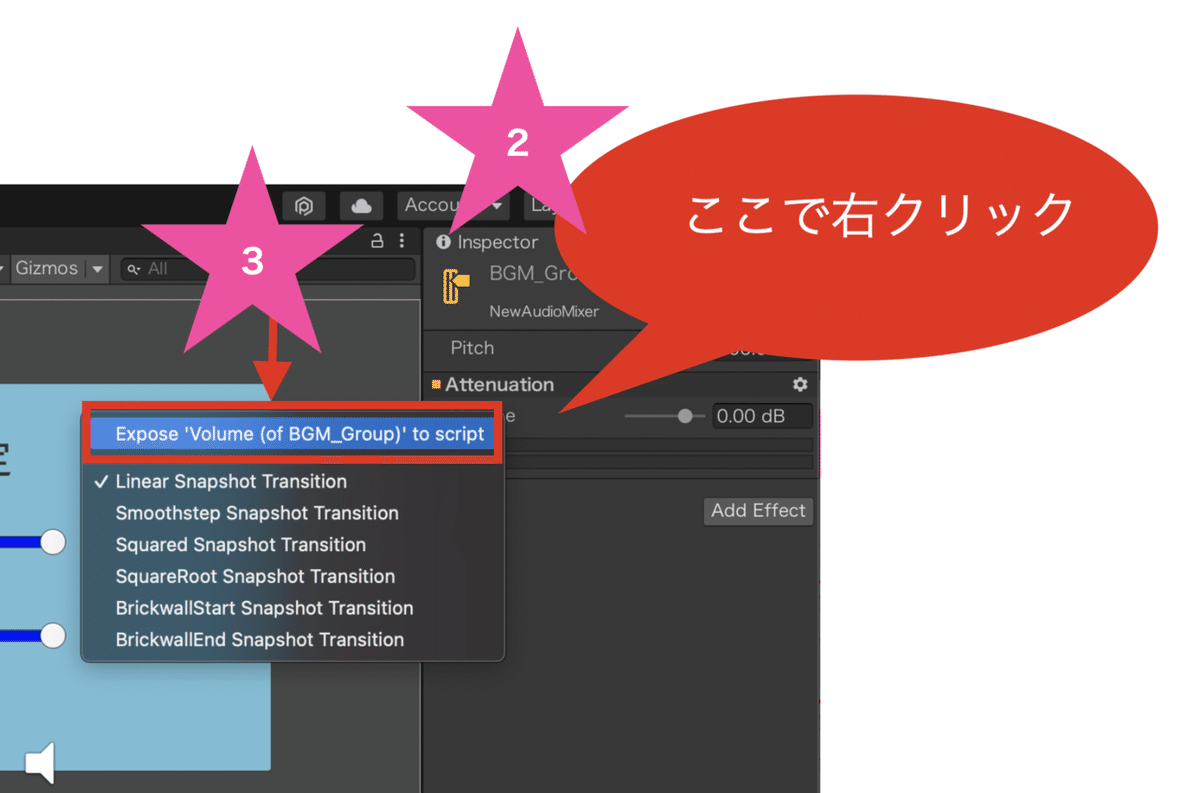The width and height of the screenshot is (1200, 793).
Task: Focus the scene search field labeled All
Action: [266, 269]
